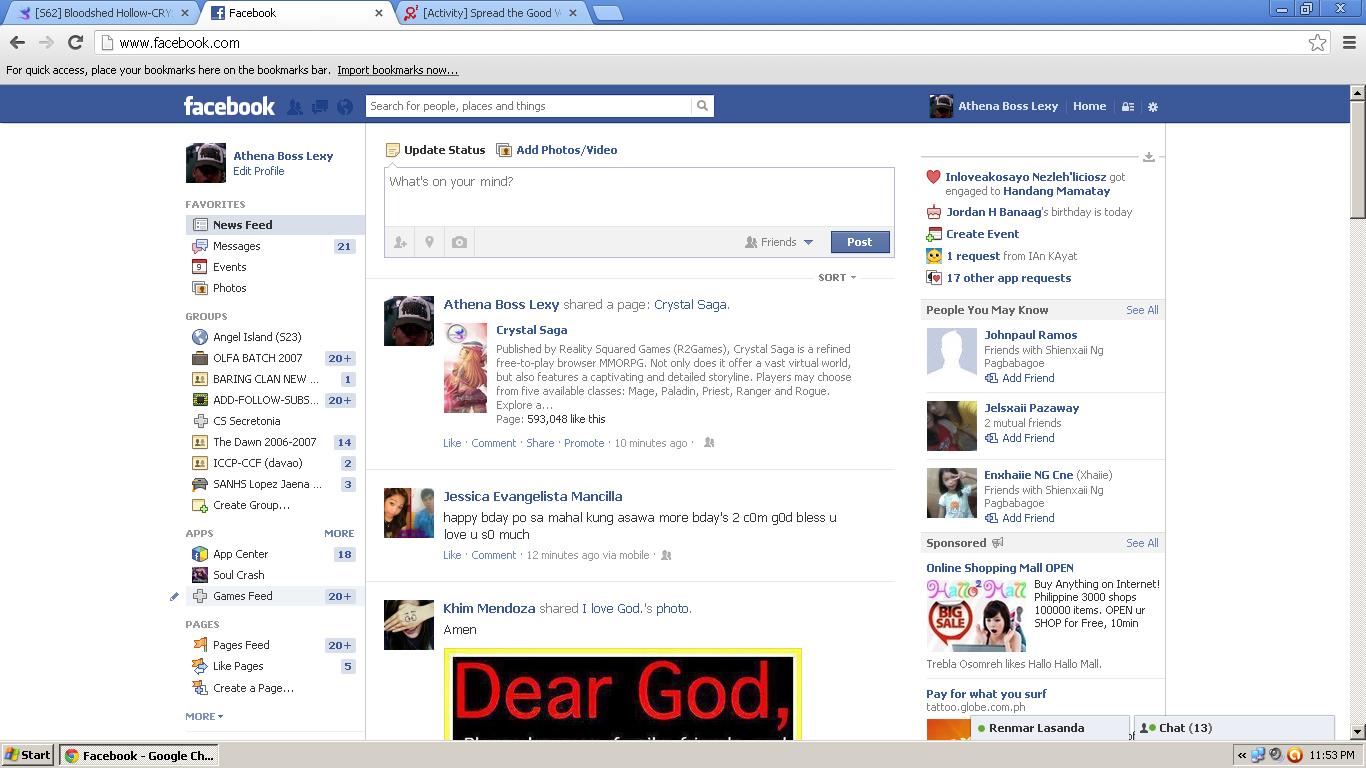1366x768 pixels.
Task: Click the What's on your mind field
Action: (x=638, y=195)
